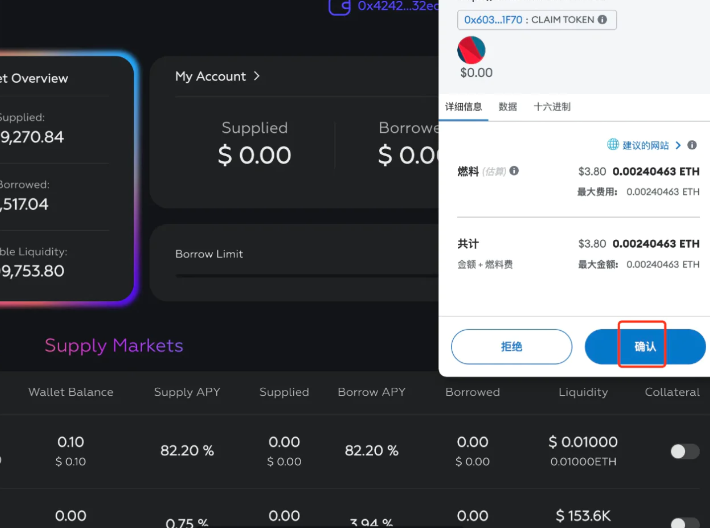Toggle Collateral switch for $ 153.6K row

click(x=685, y=523)
